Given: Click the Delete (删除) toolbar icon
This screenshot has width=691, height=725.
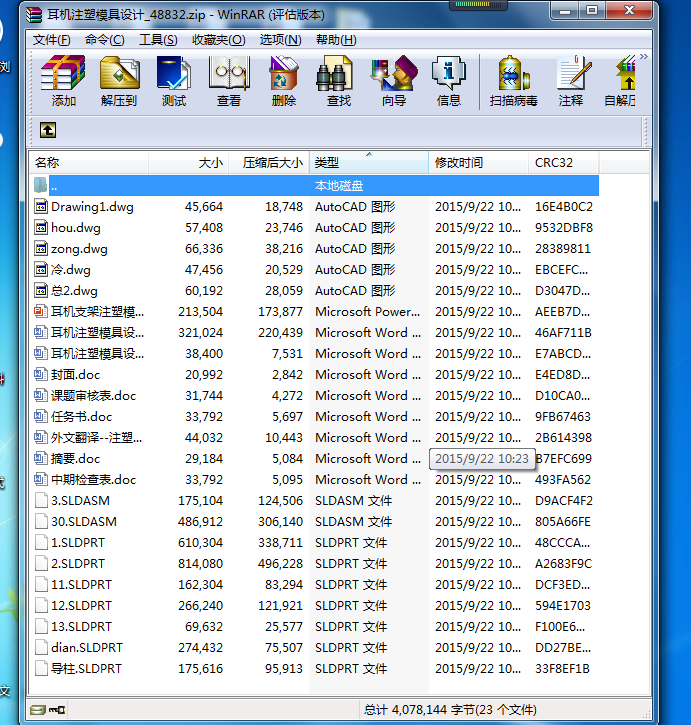Looking at the screenshot, I should (284, 73).
